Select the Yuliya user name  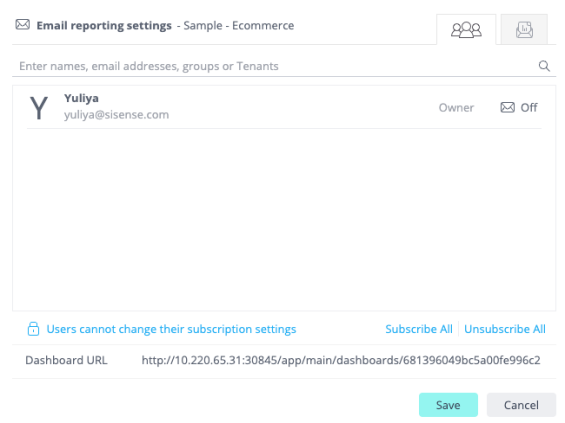pos(81,98)
